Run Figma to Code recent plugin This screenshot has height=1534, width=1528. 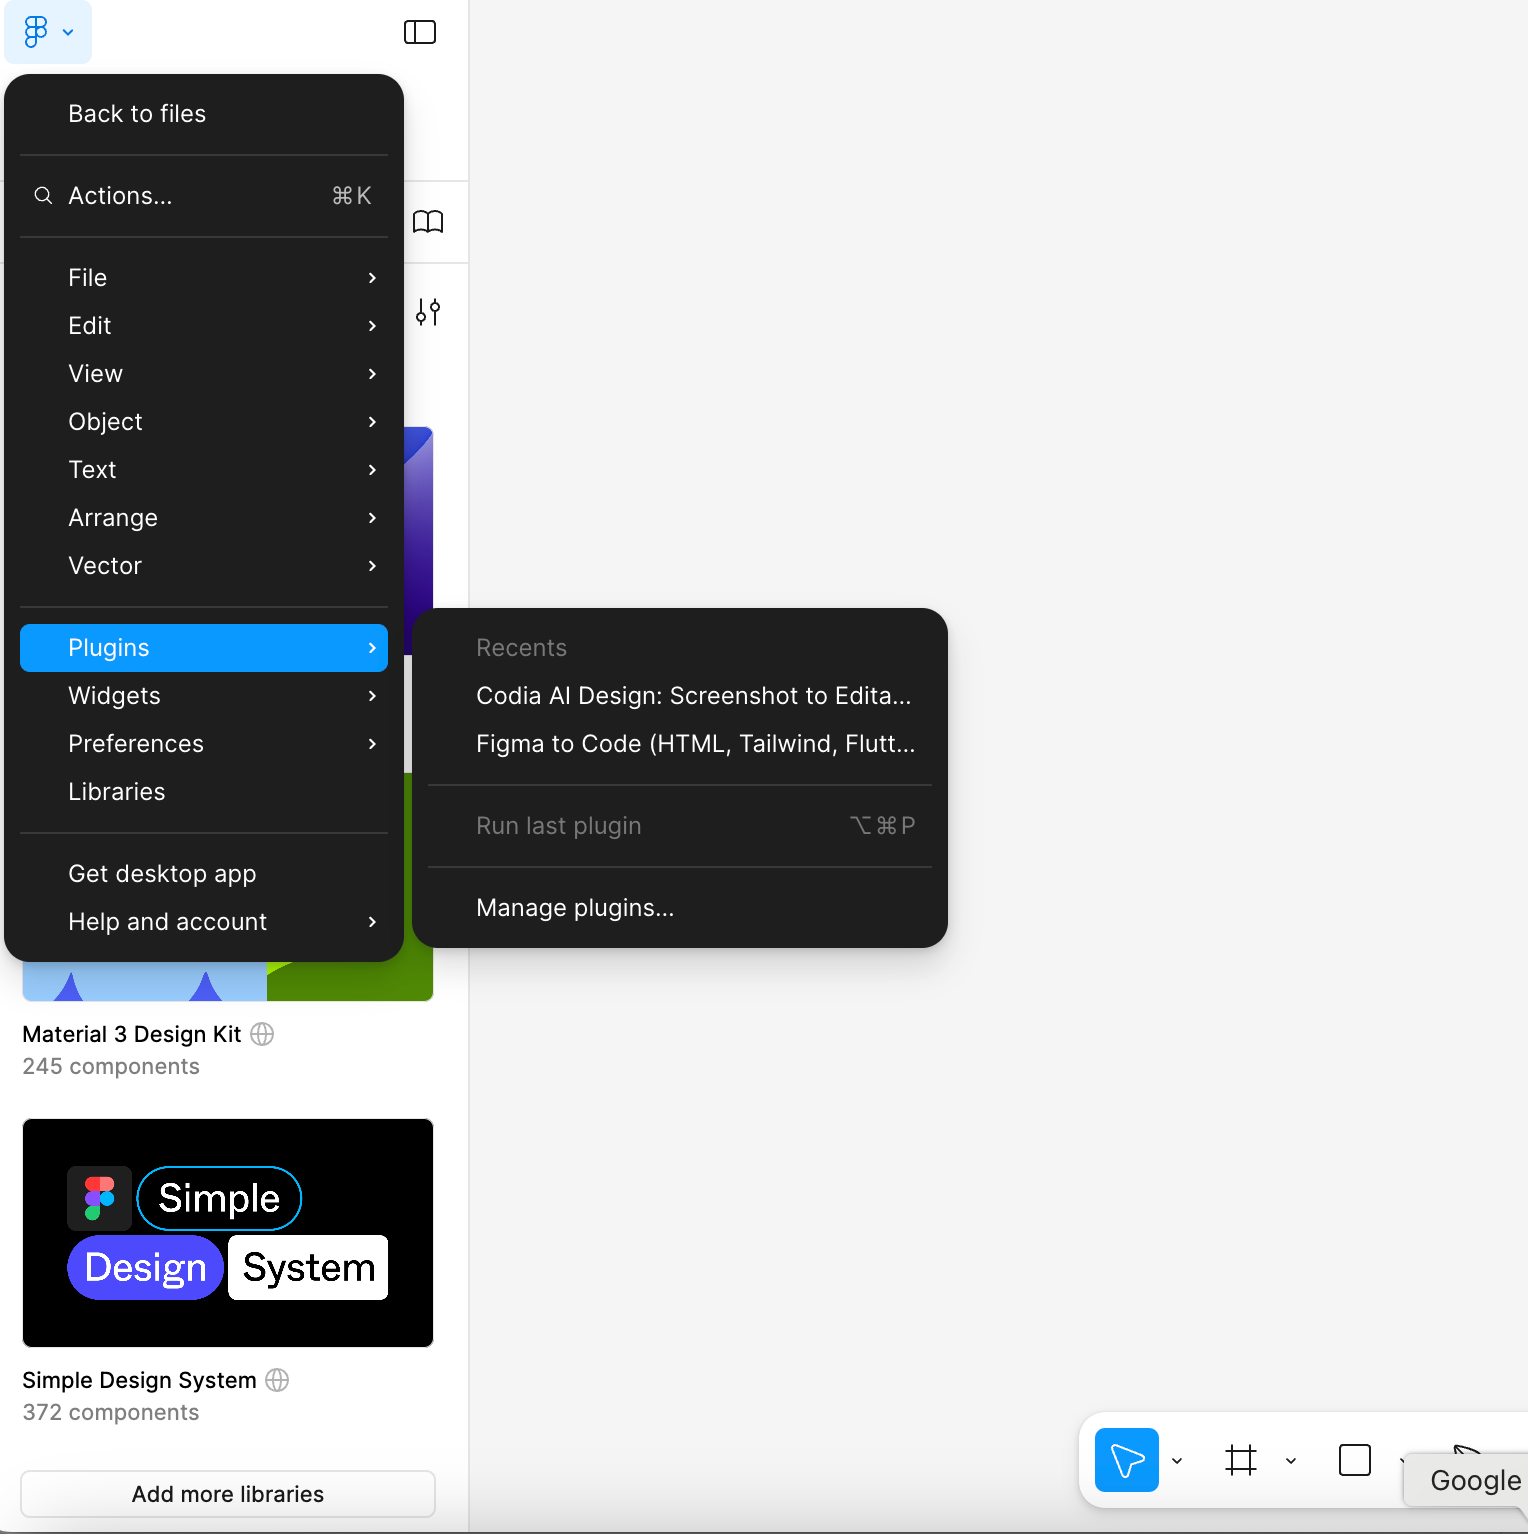(x=680, y=744)
